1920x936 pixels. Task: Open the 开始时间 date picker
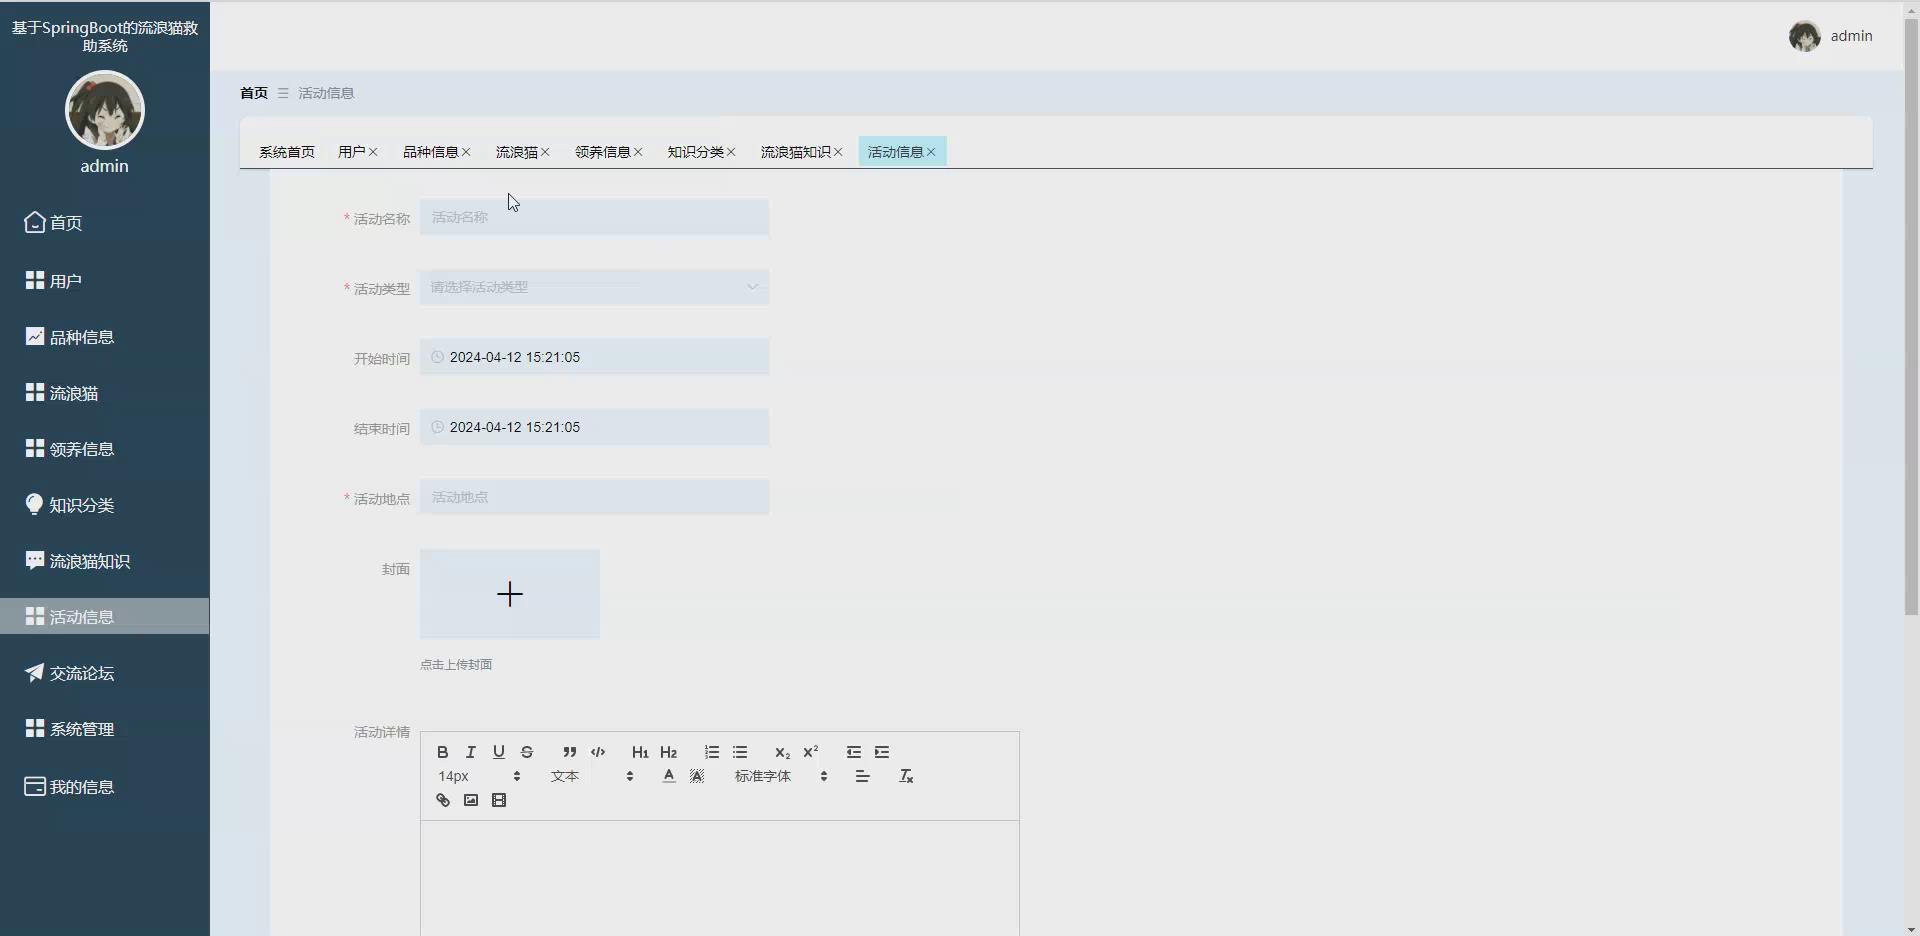[594, 357]
